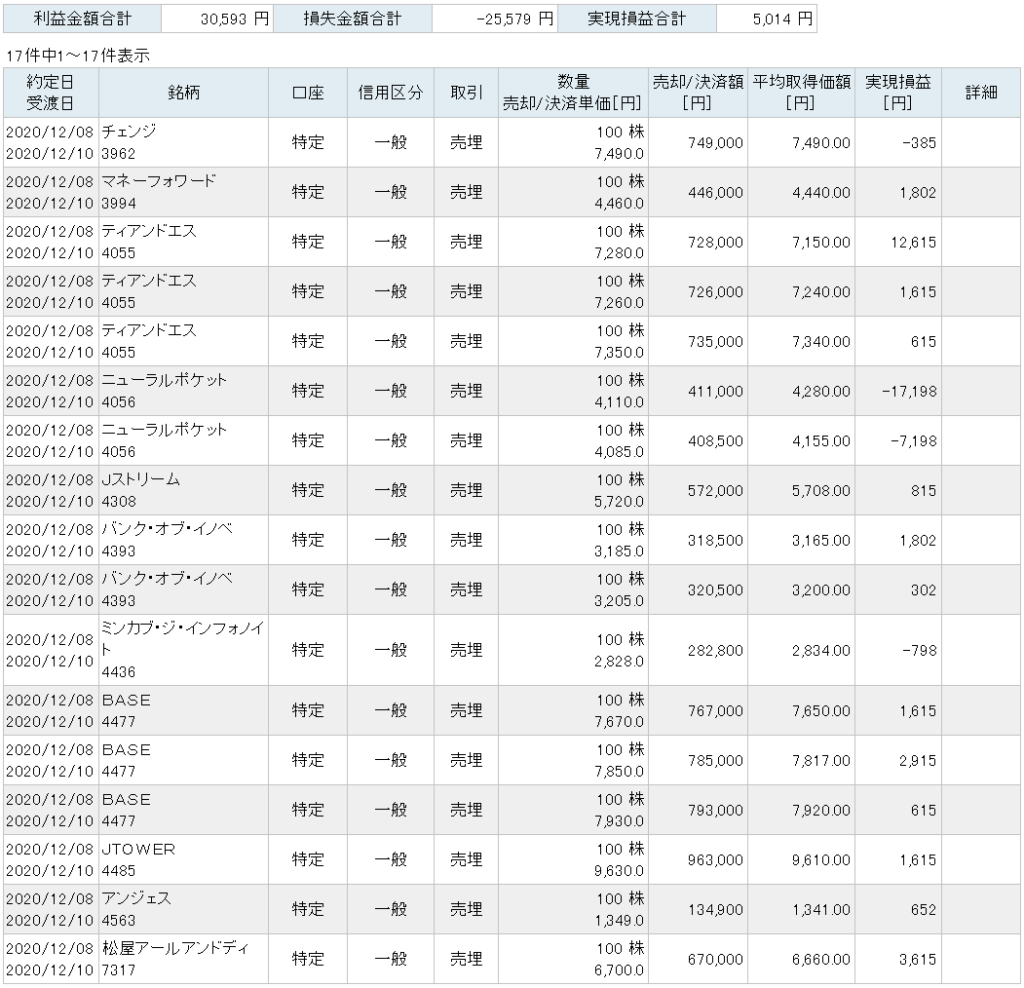Viewport: 1024px width, 988px height.
Task: Click the 17件中1～17件表示 text
Action: point(78,56)
